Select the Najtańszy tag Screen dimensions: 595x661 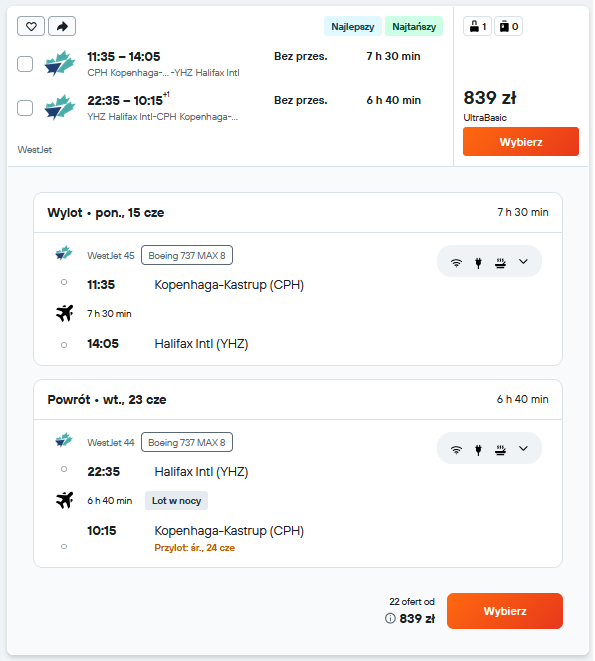414,27
